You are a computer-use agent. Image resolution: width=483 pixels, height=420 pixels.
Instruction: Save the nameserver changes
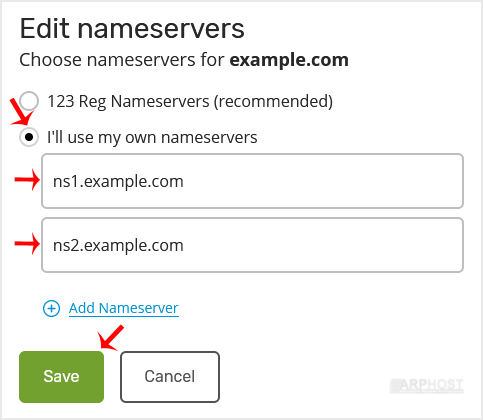61,377
